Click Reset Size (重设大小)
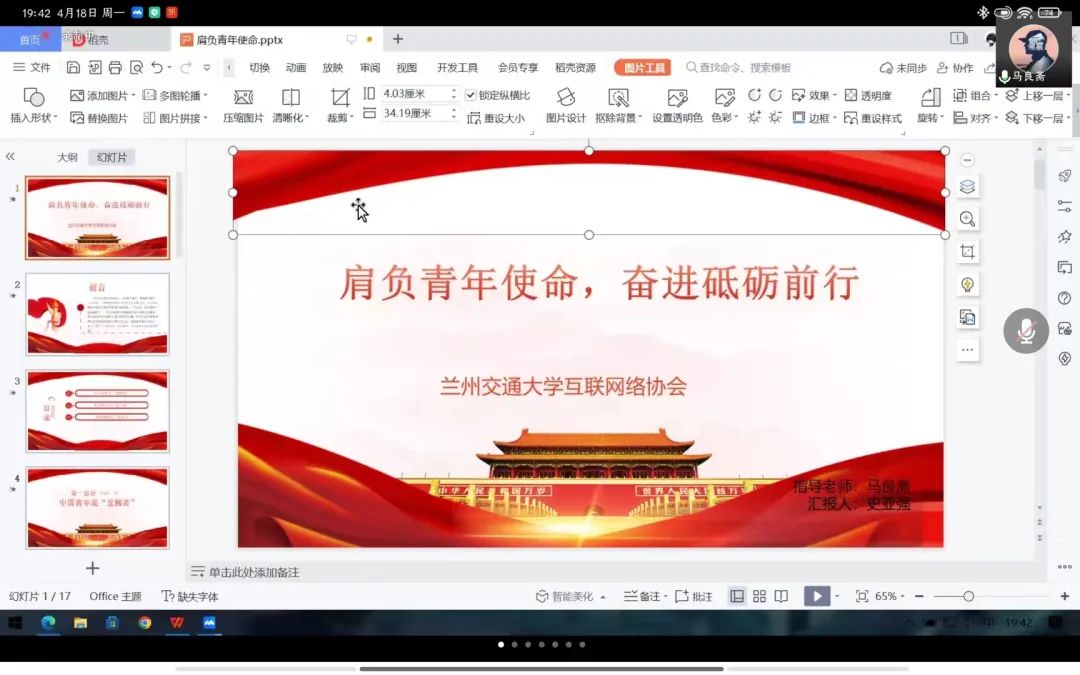The height and width of the screenshot is (675, 1080). tap(495, 118)
